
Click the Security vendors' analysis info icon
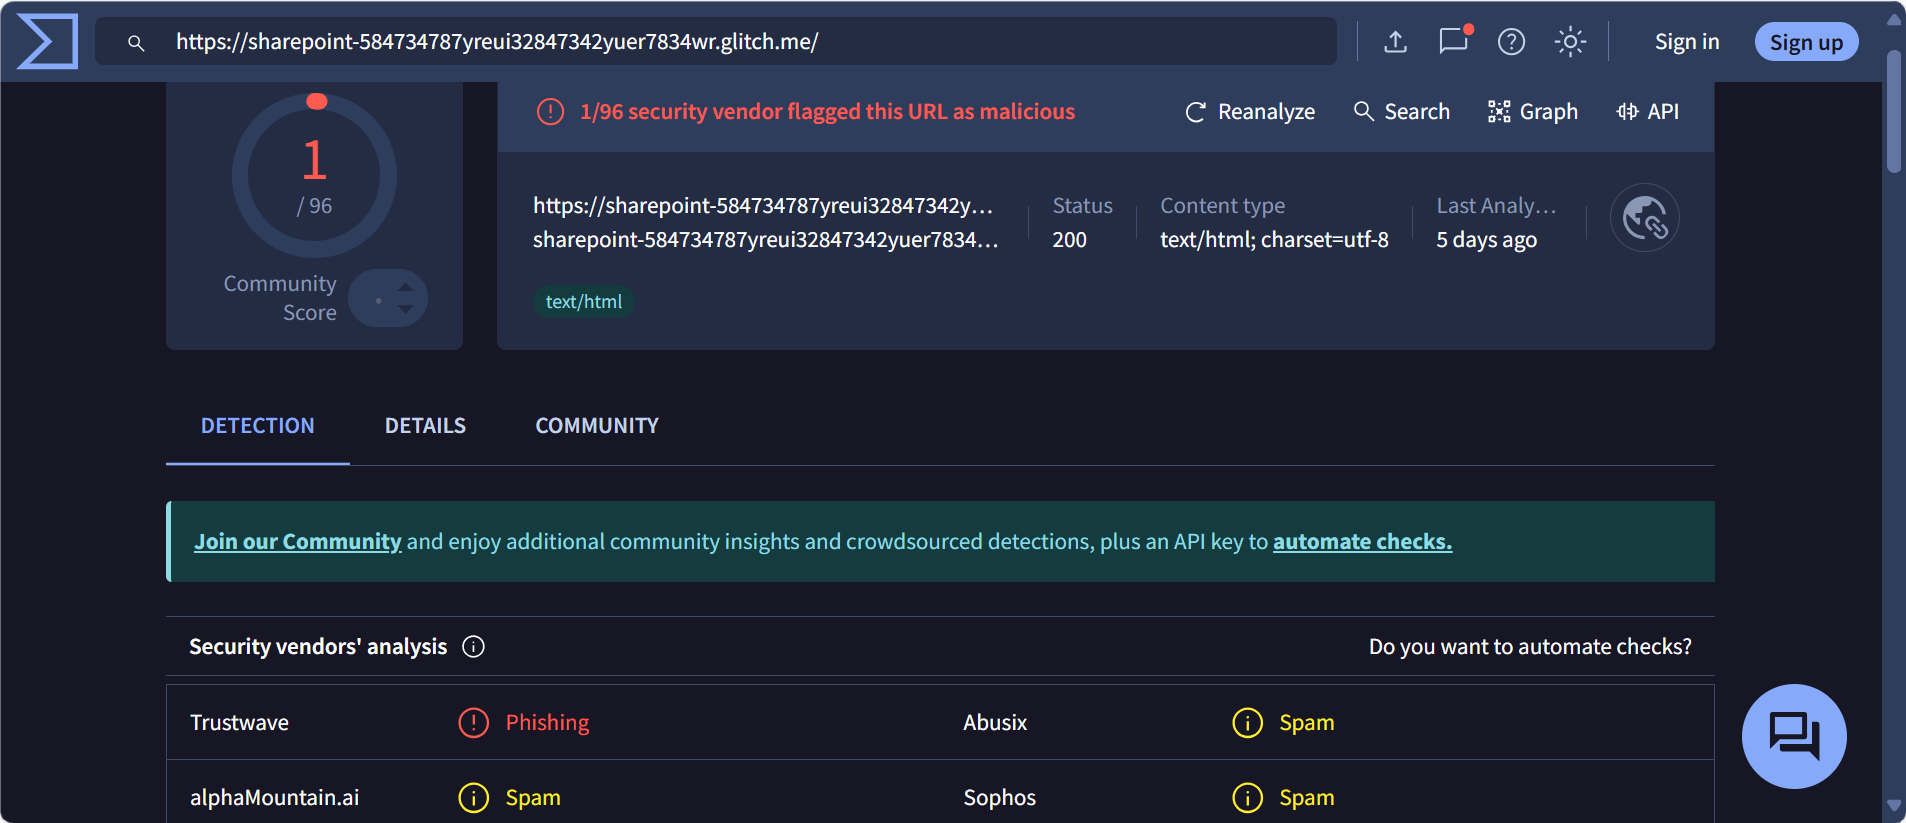474,647
